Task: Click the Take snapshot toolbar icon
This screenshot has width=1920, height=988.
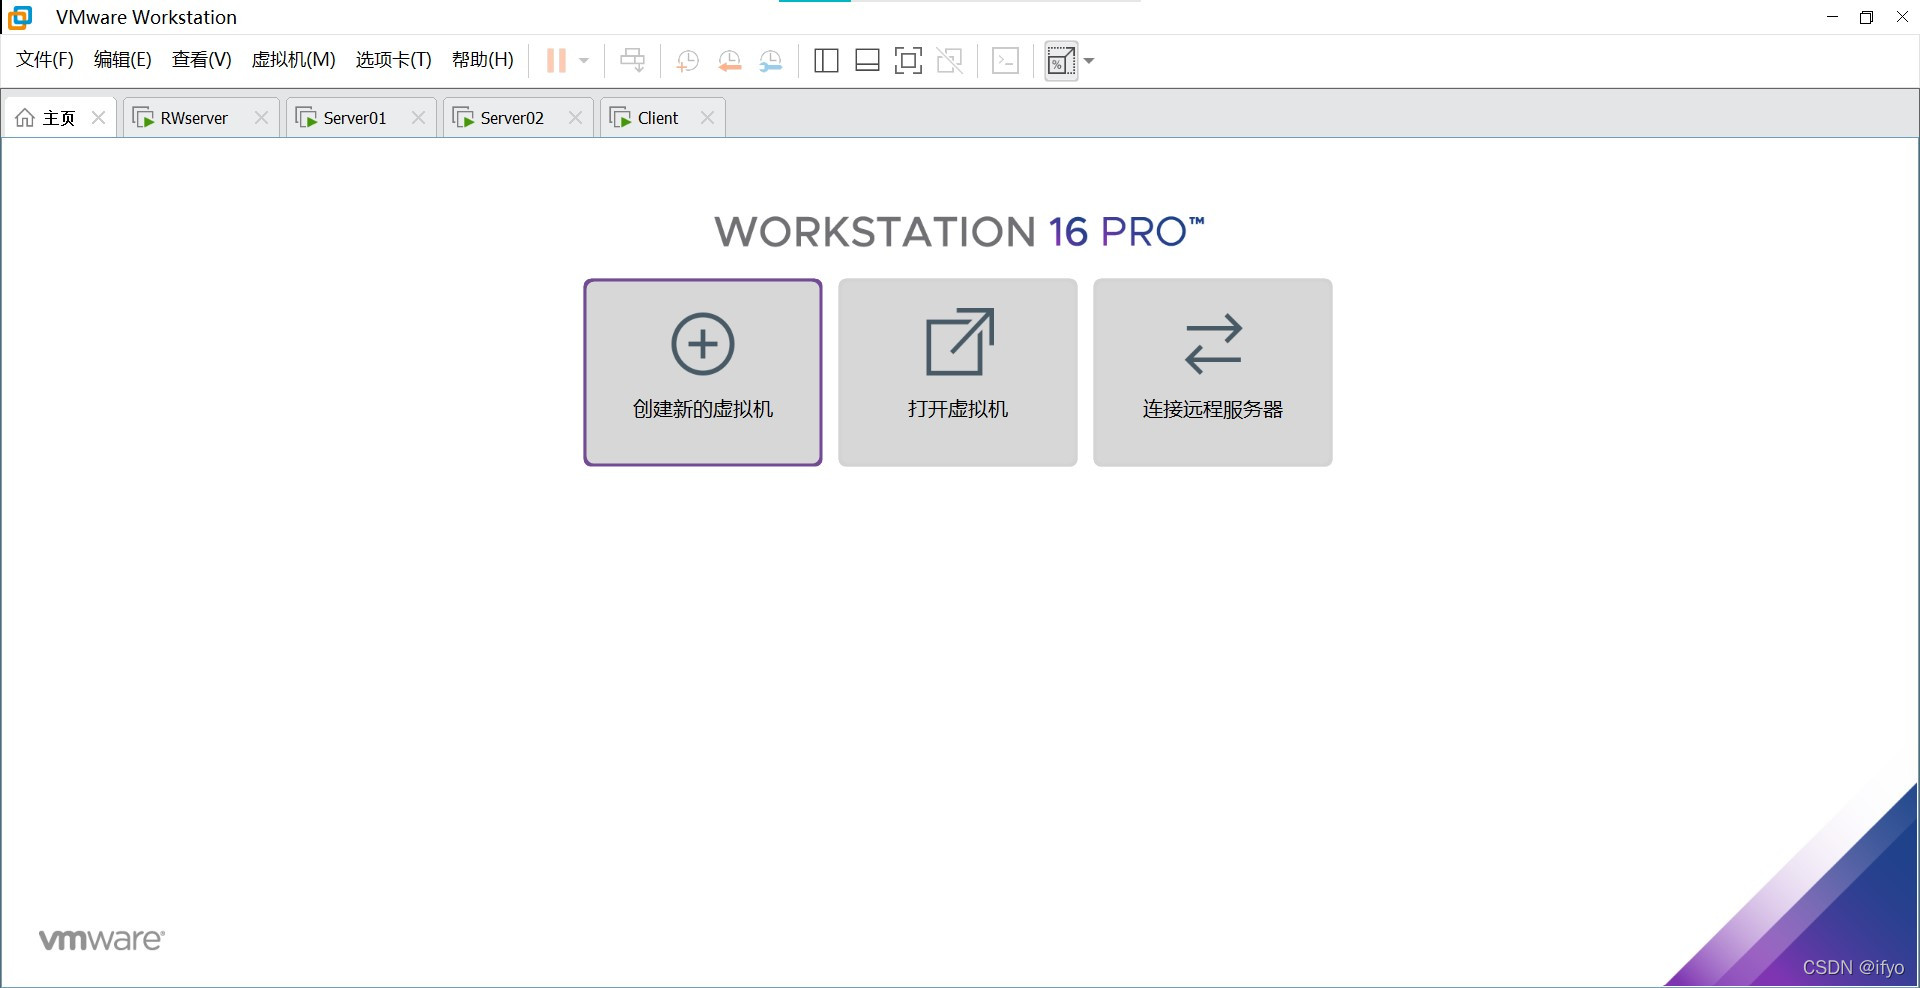Action: coord(687,61)
